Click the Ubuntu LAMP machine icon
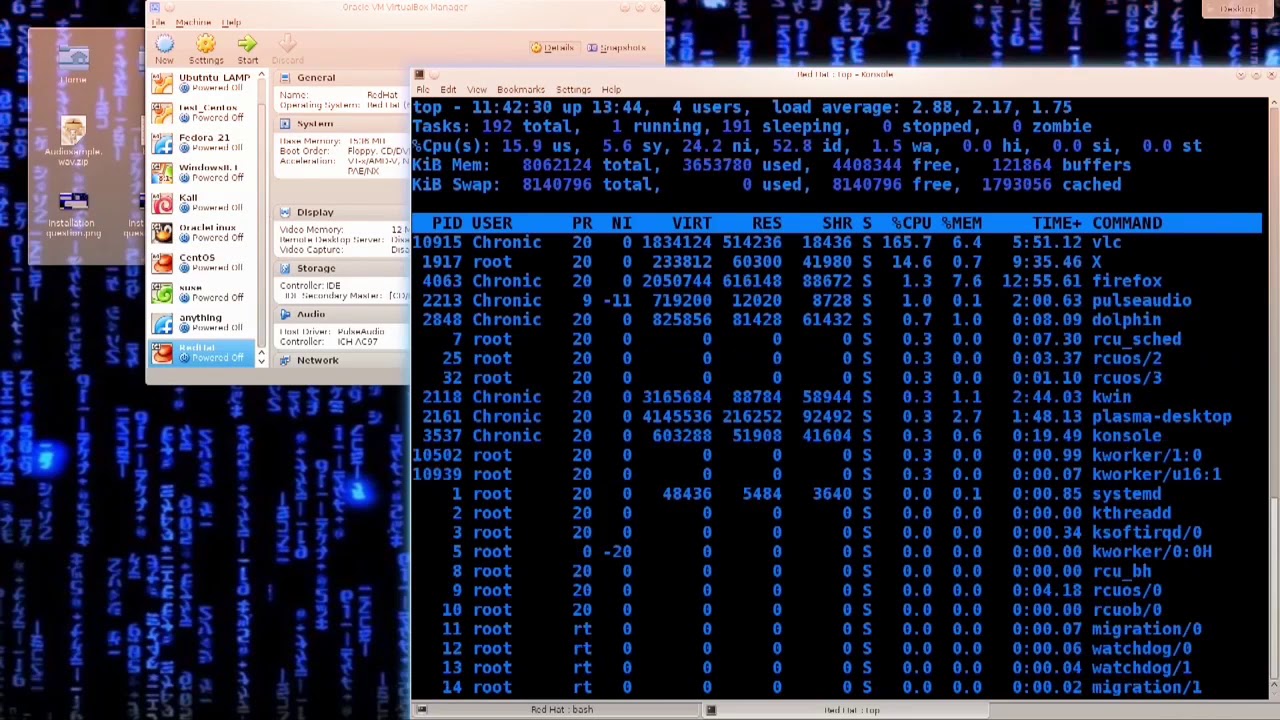Screen dimensions: 1280x720 161,82
